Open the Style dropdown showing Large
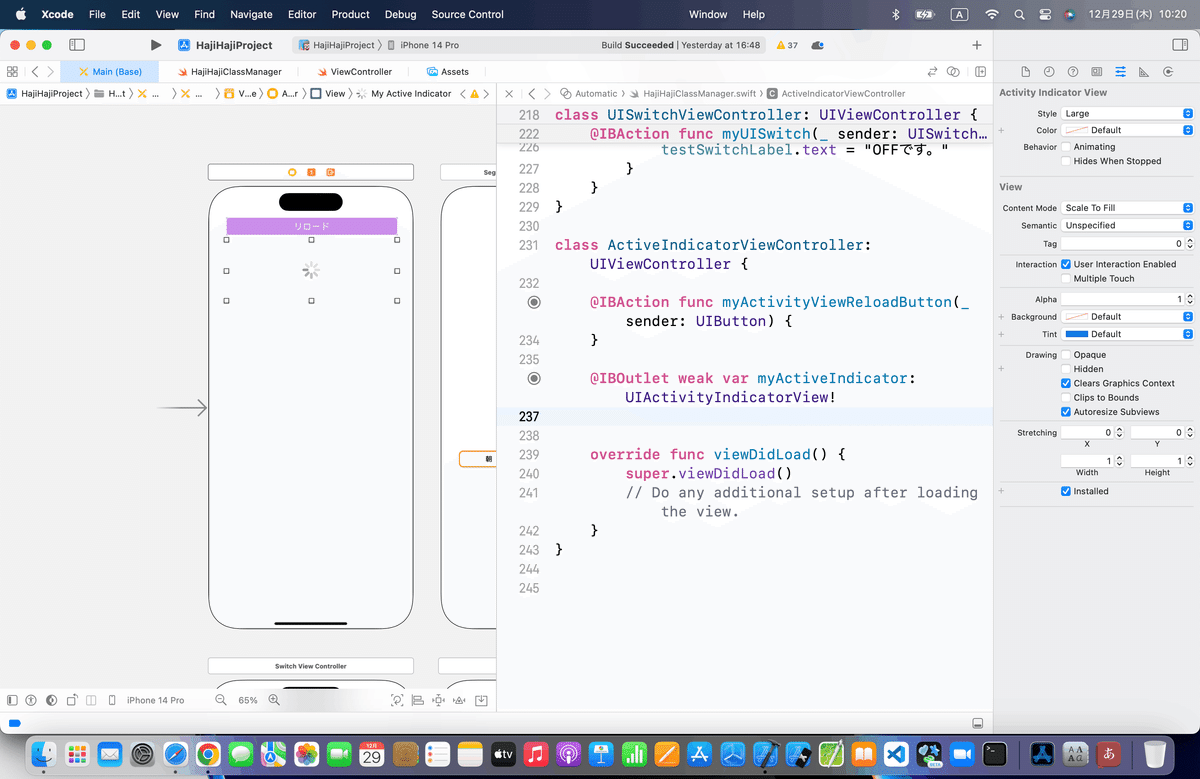 1127,114
